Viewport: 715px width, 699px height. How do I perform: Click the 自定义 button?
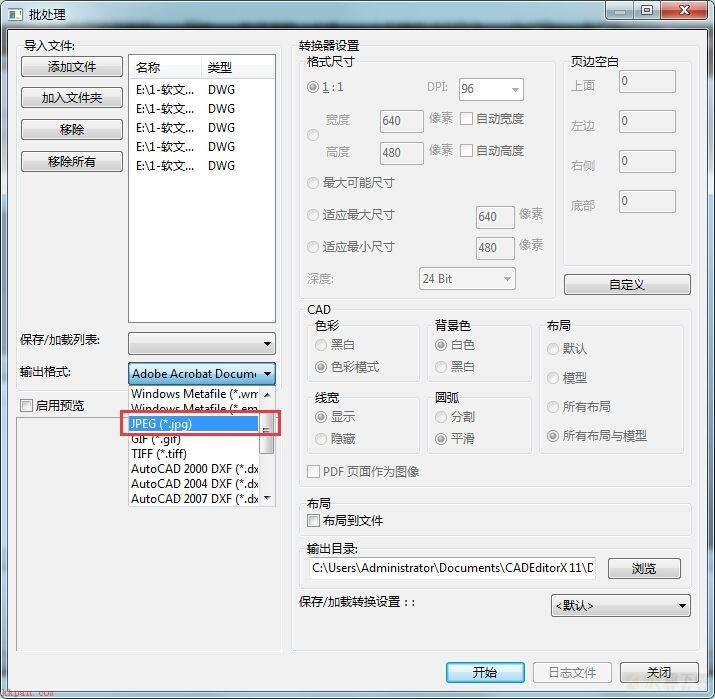pyautogui.click(x=627, y=285)
